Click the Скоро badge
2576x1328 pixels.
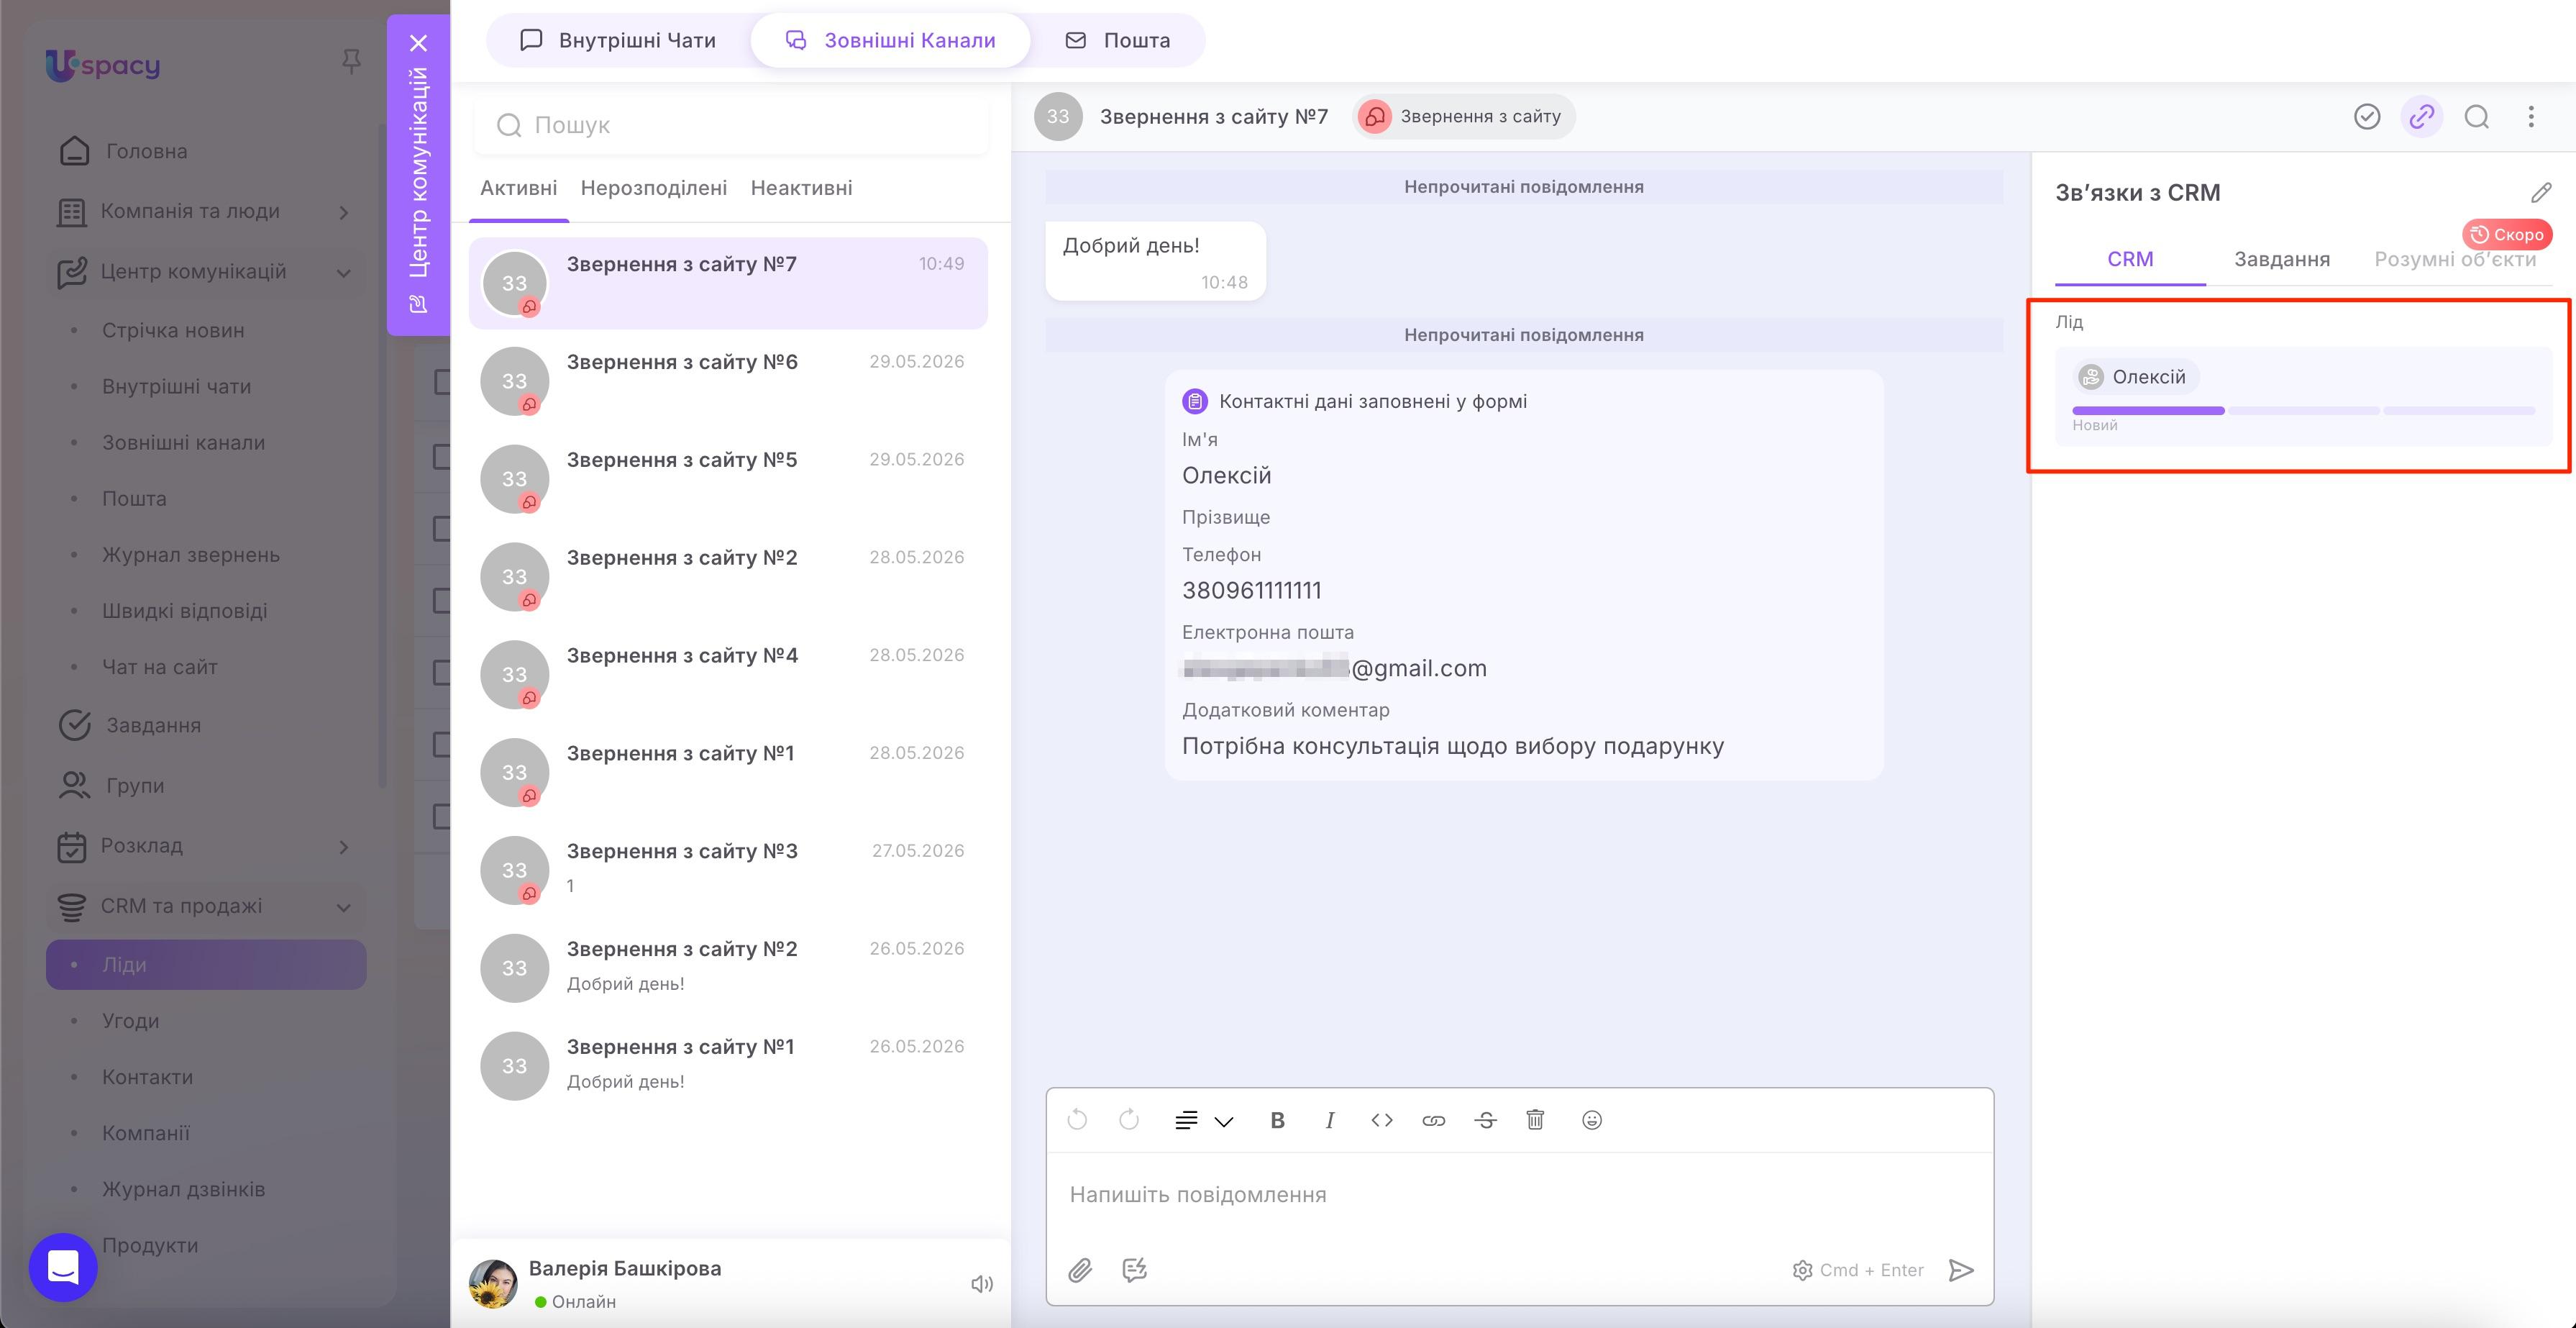point(2507,234)
